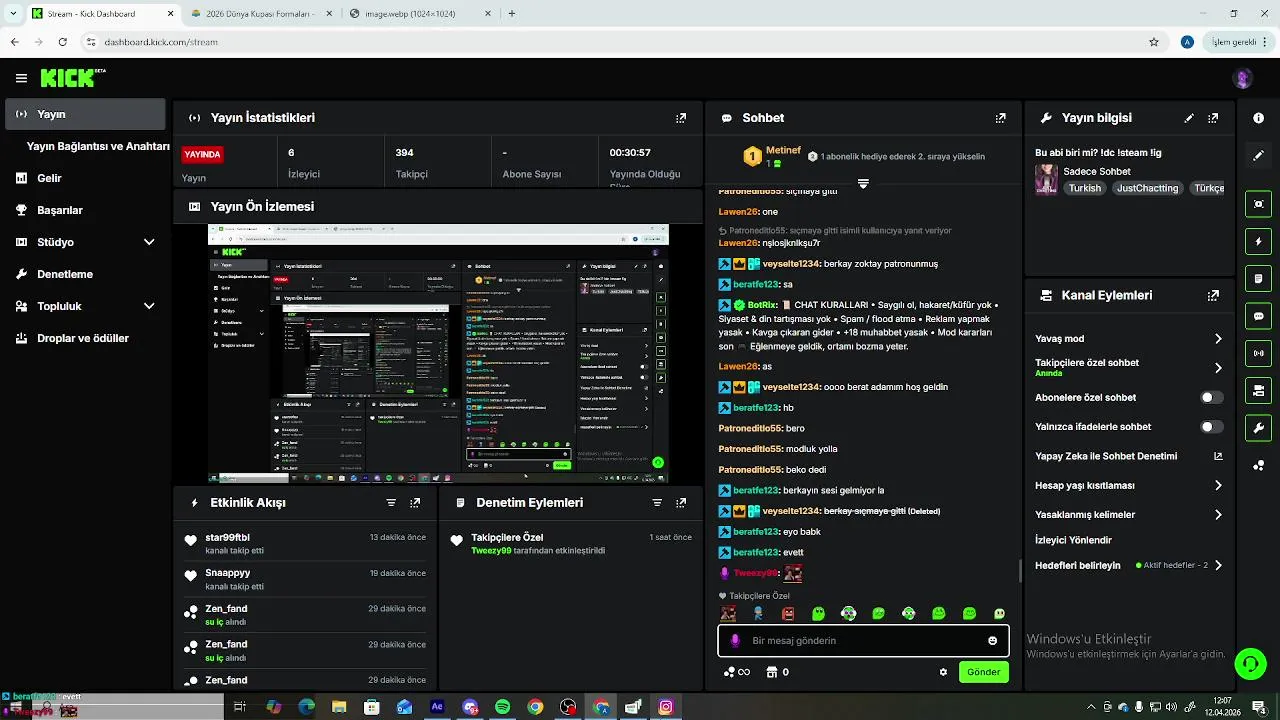
Task: Open File Explorer from the taskbar
Action: click(x=339, y=707)
